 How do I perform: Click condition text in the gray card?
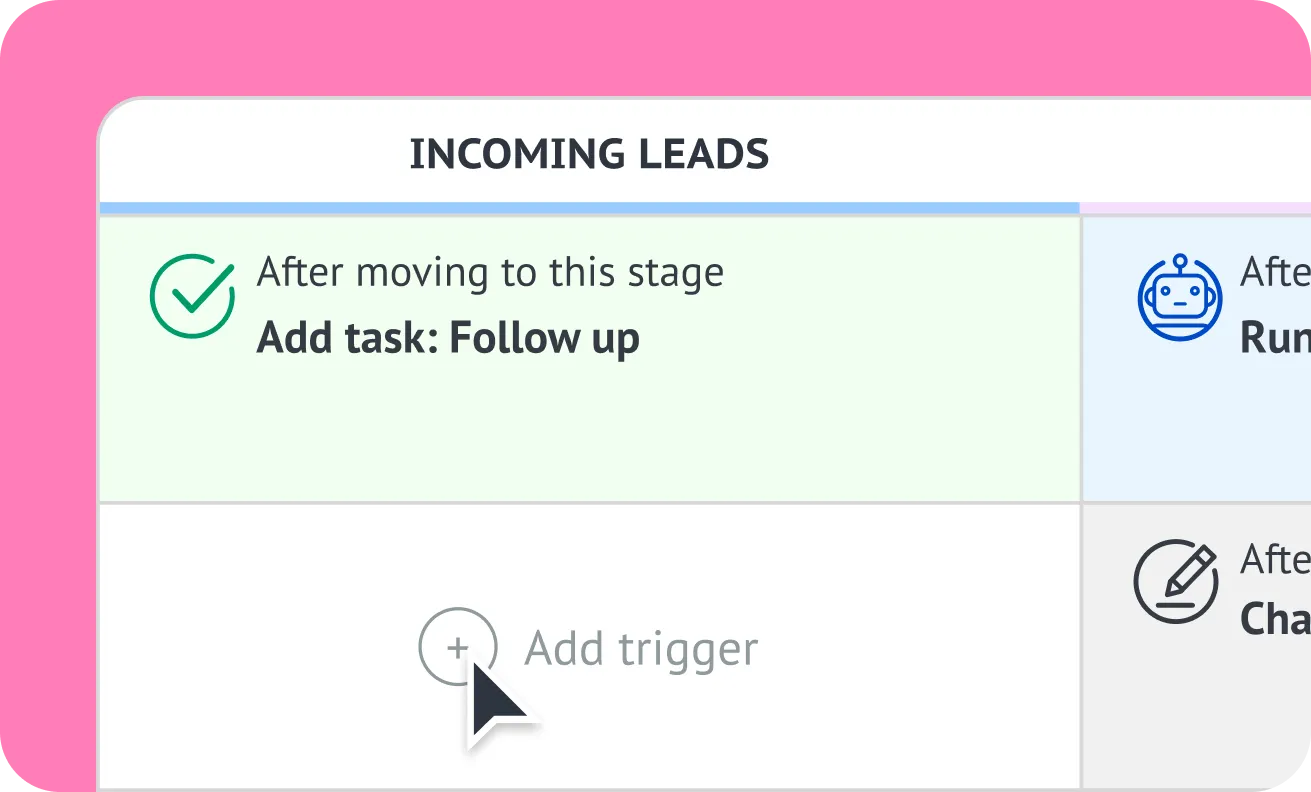click(1275, 560)
